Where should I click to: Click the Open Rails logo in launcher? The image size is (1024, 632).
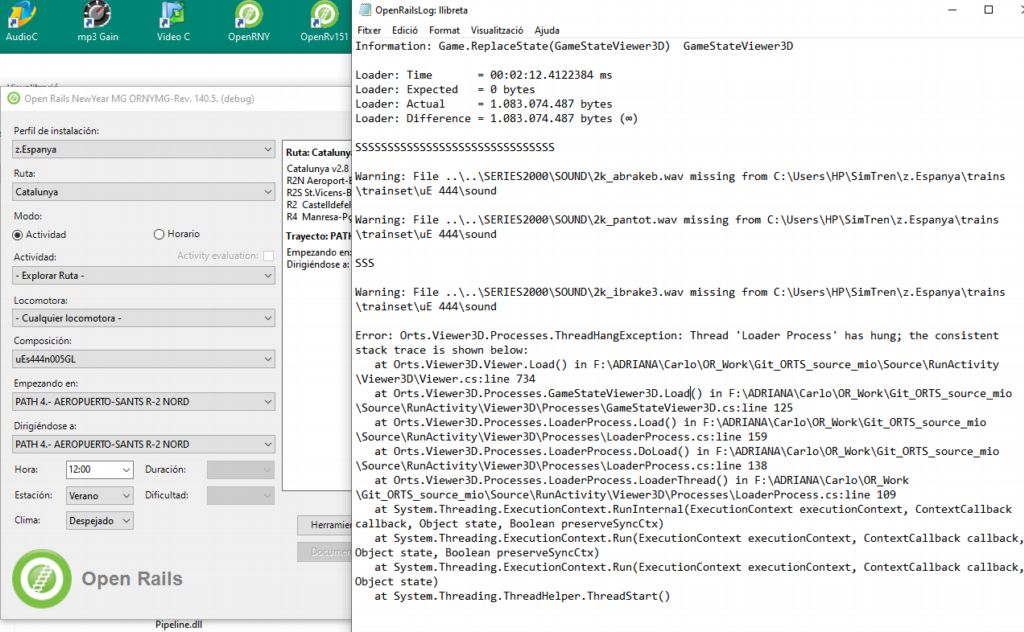pos(42,579)
